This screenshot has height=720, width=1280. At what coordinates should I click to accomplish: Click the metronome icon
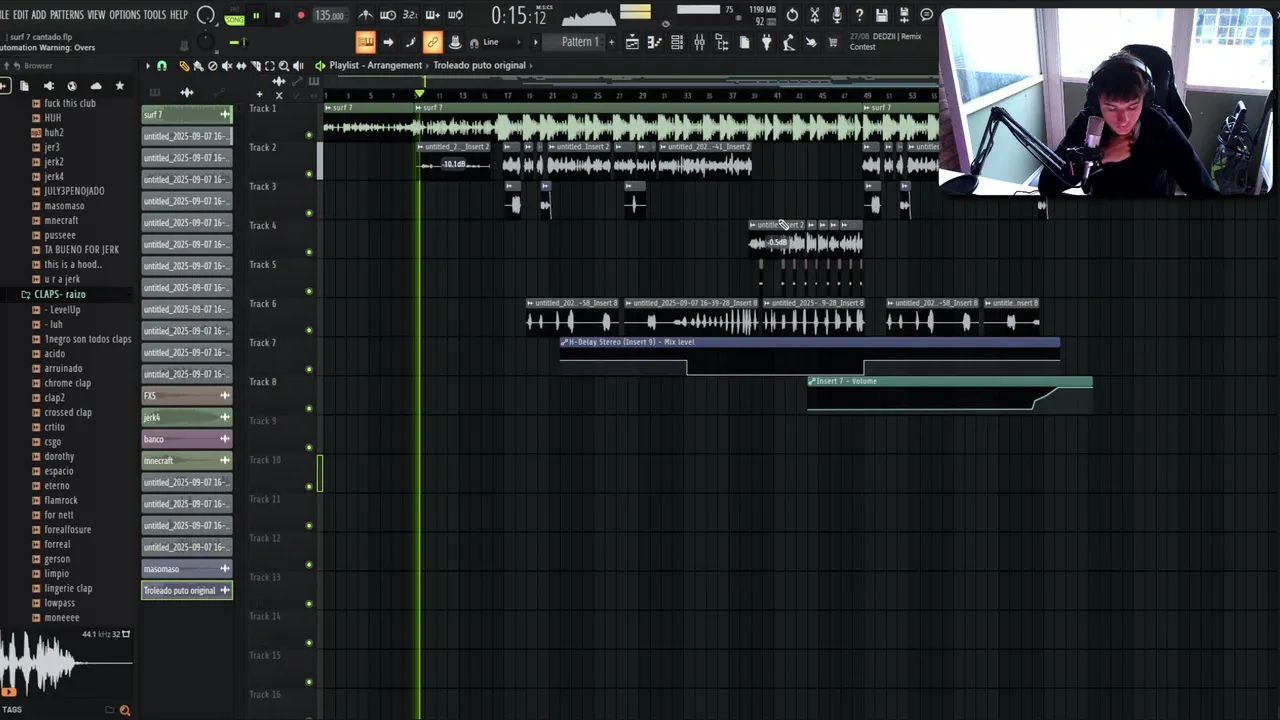[x=366, y=15]
